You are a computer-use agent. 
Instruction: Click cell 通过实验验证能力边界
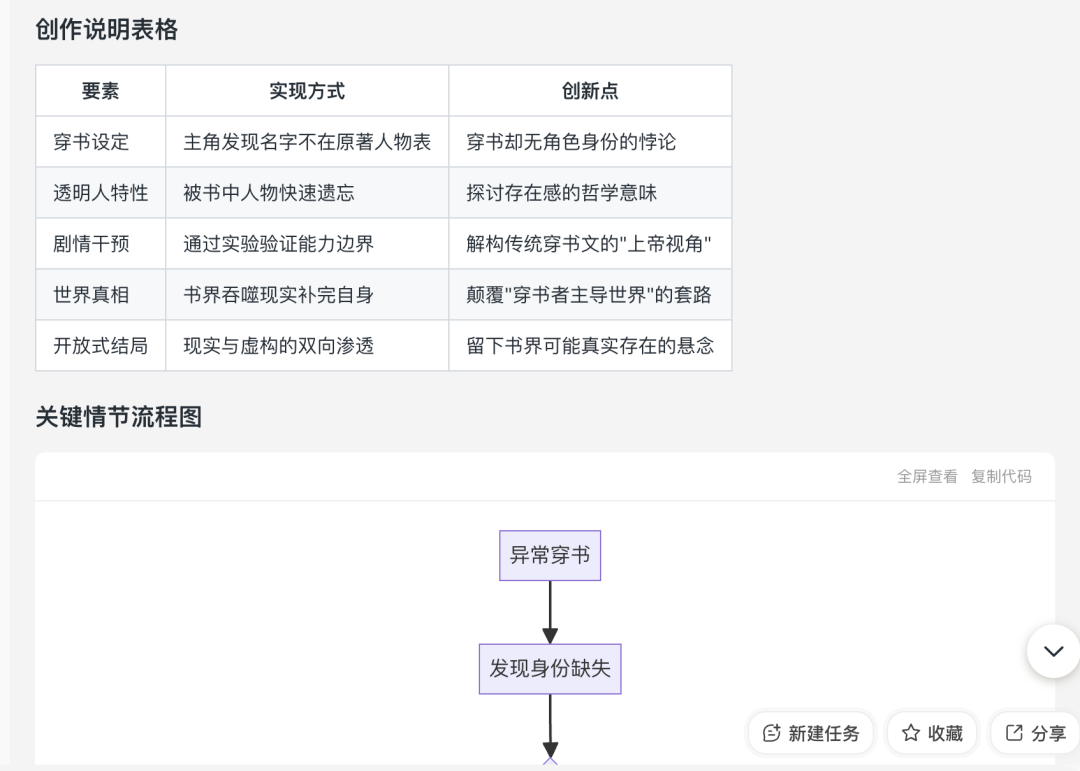coord(307,244)
